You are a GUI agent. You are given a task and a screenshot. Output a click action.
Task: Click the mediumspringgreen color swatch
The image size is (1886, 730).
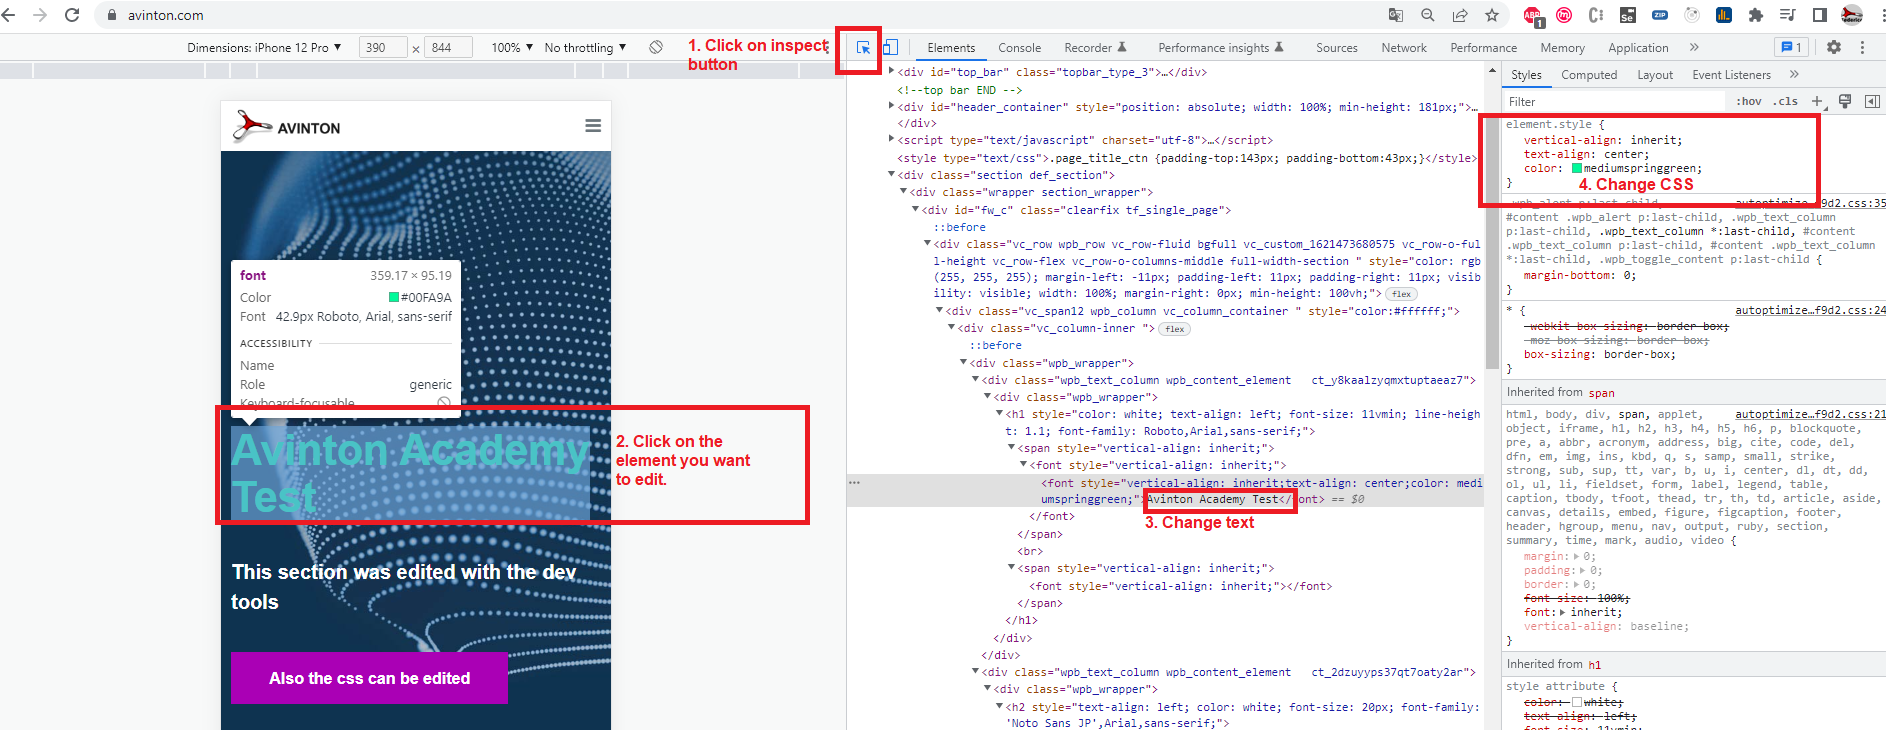point(1577,168)
